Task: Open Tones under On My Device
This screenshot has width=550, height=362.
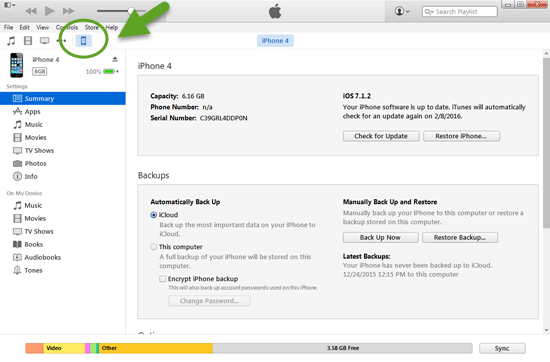Action: (x=63, y=270)
